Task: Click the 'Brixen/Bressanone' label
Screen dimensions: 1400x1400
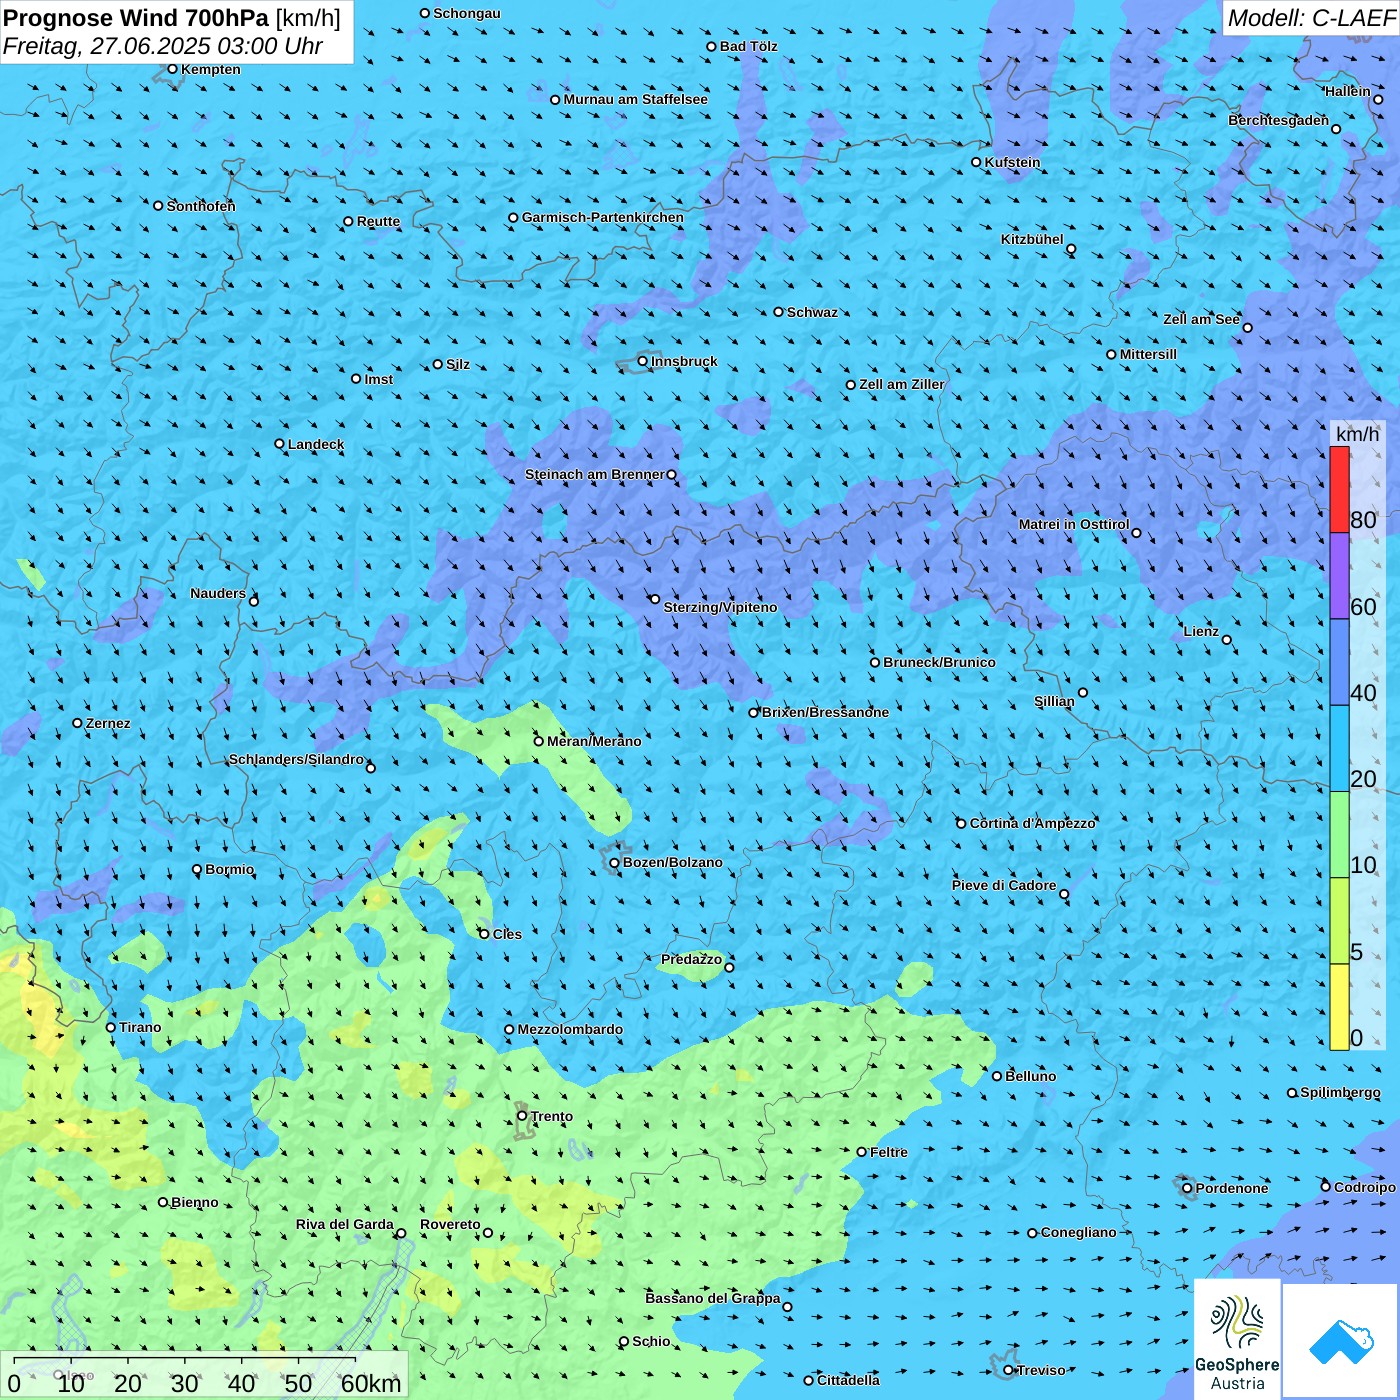Action: (825, 712)
